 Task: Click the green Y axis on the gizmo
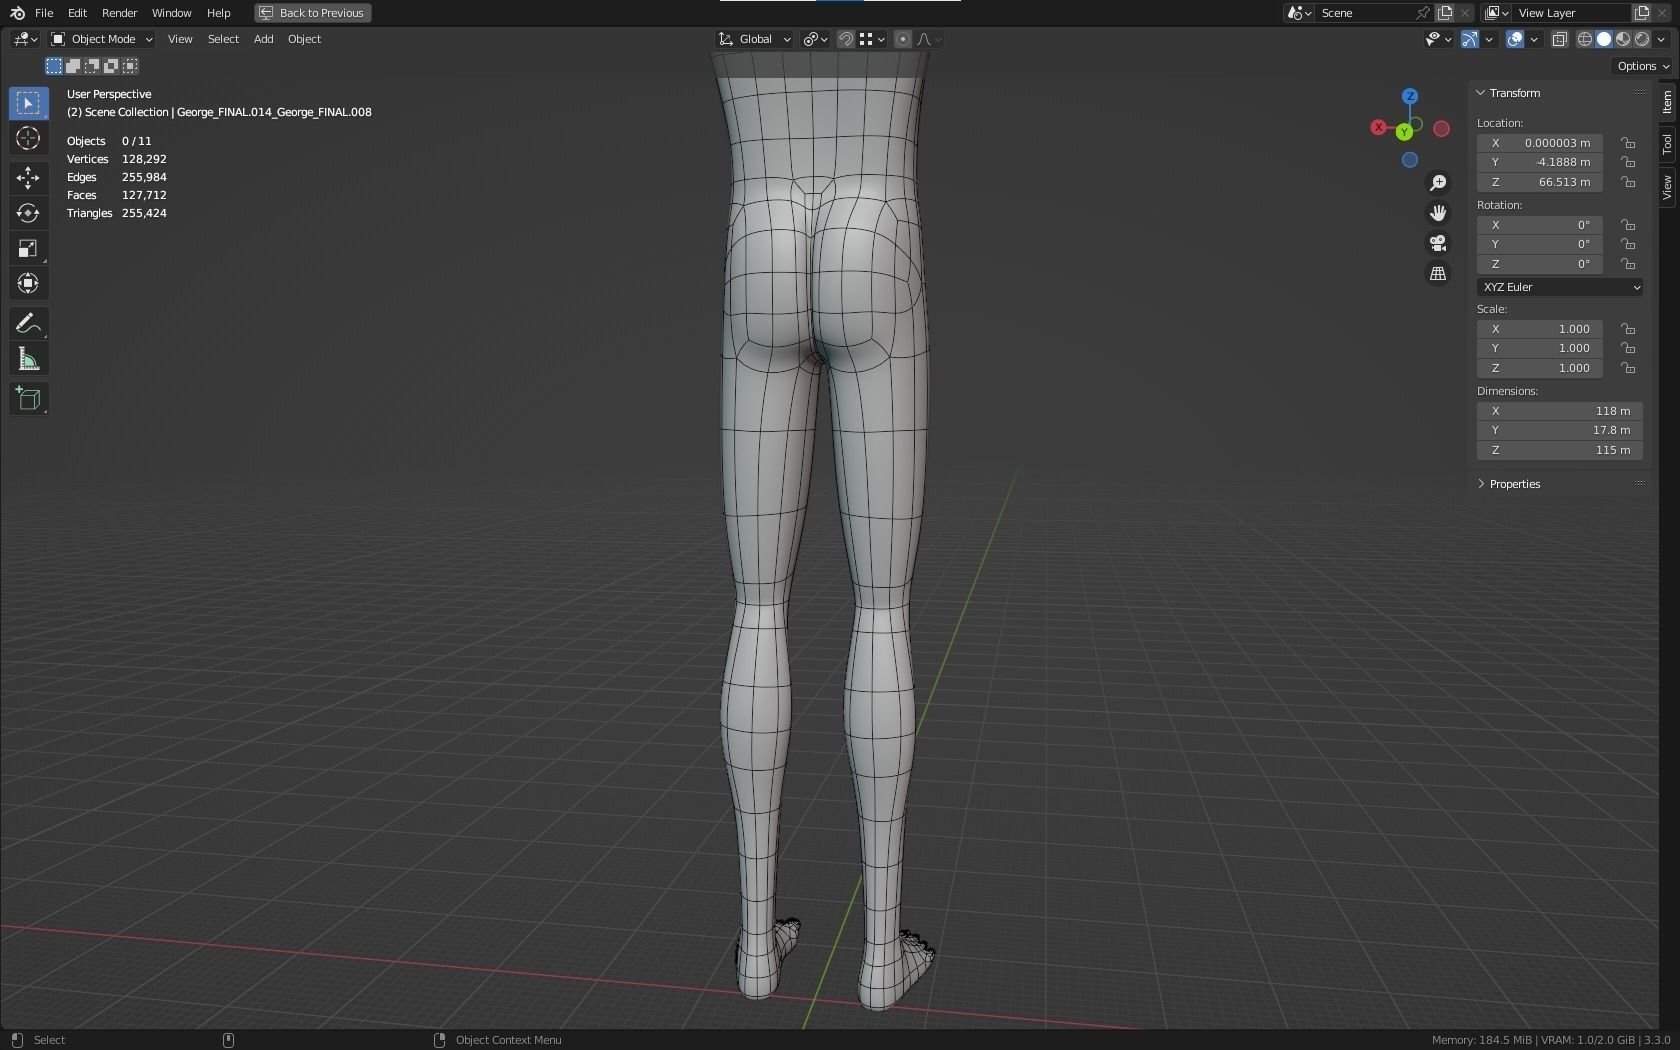coord(1404,132)
